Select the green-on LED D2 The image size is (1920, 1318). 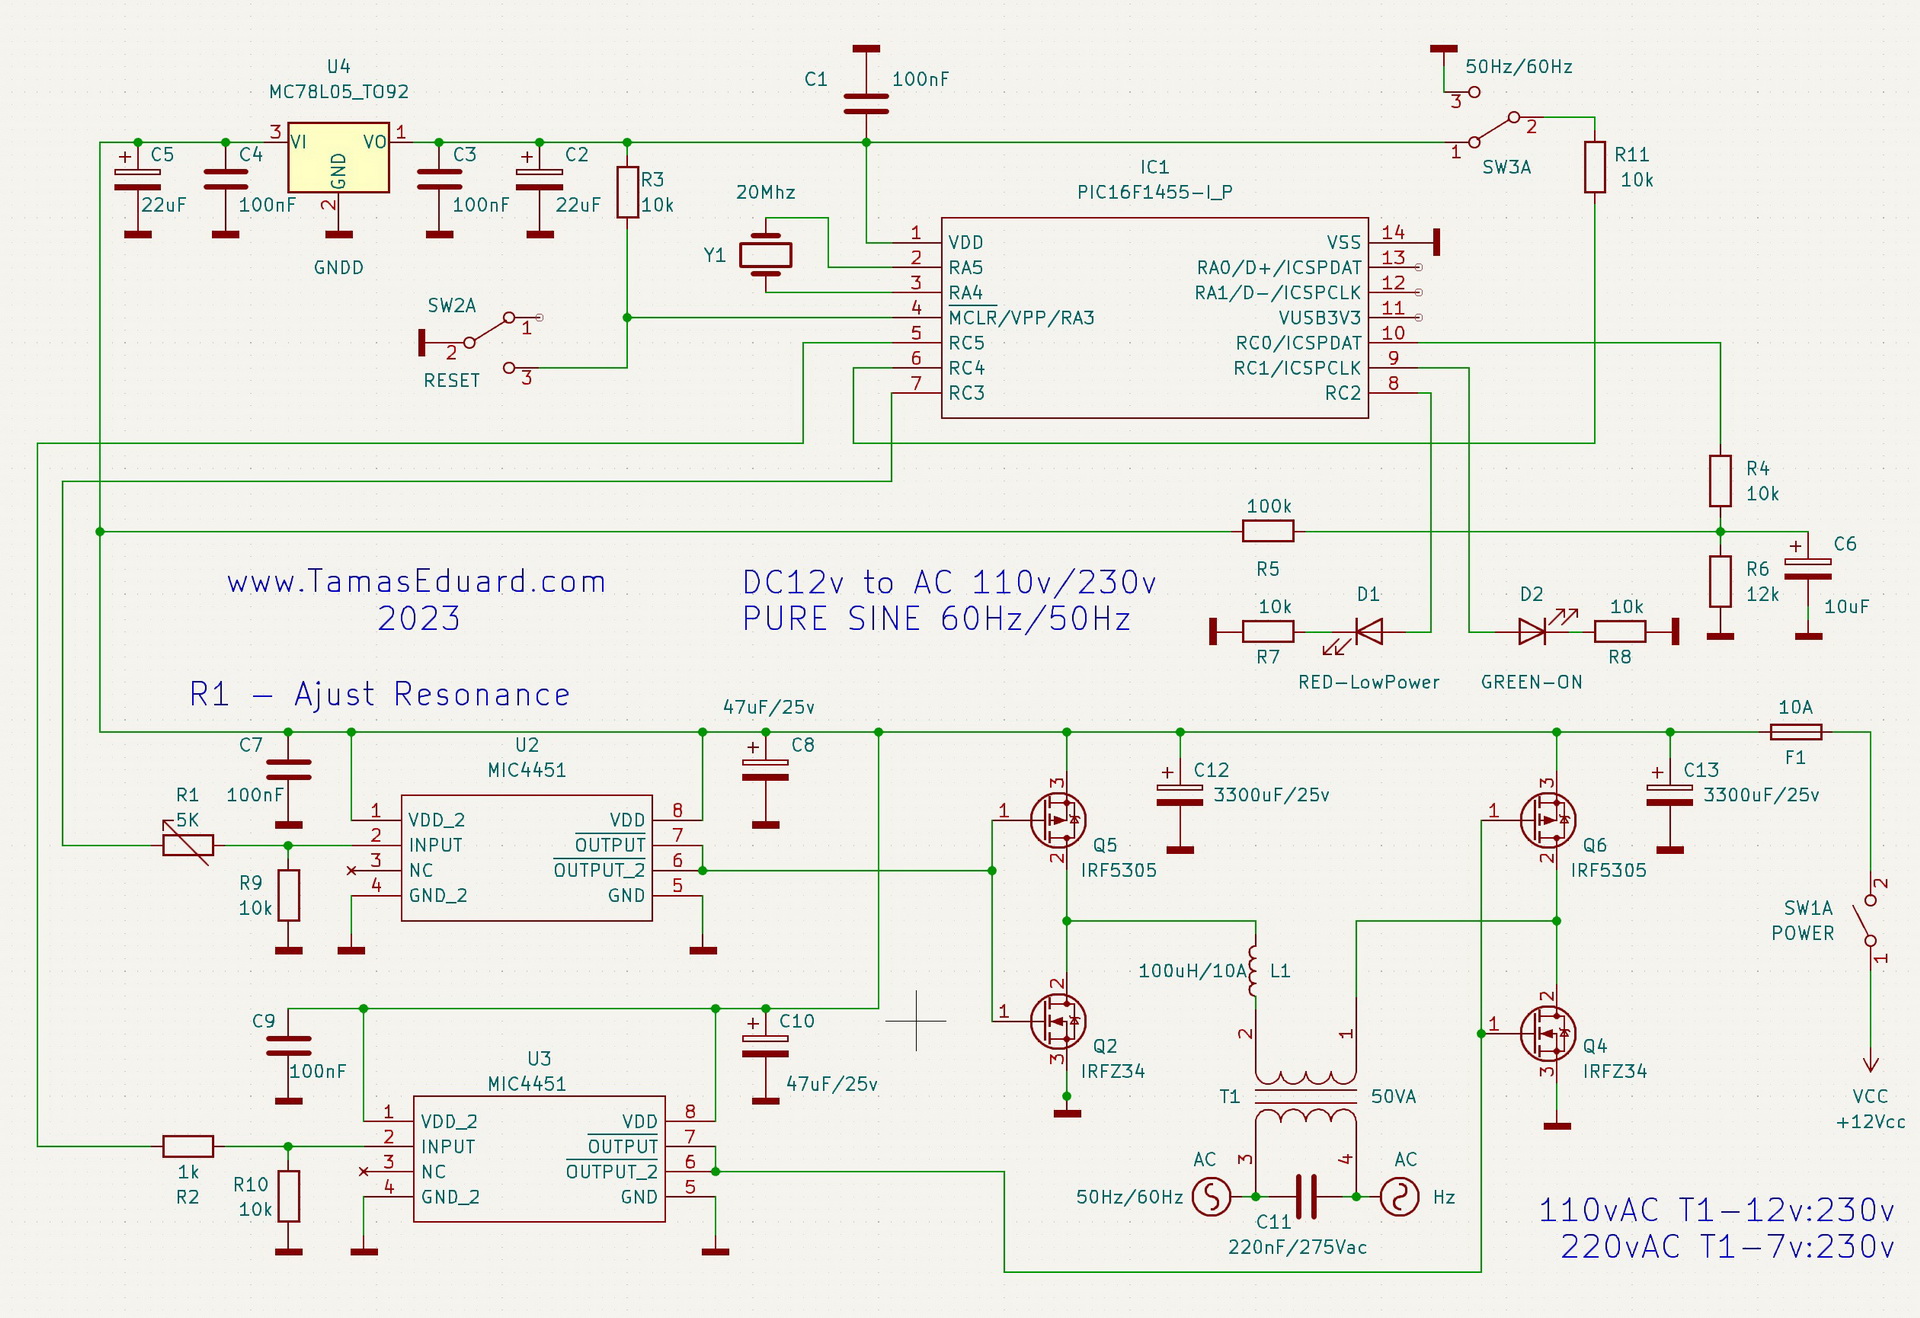tap(1532, 631)
